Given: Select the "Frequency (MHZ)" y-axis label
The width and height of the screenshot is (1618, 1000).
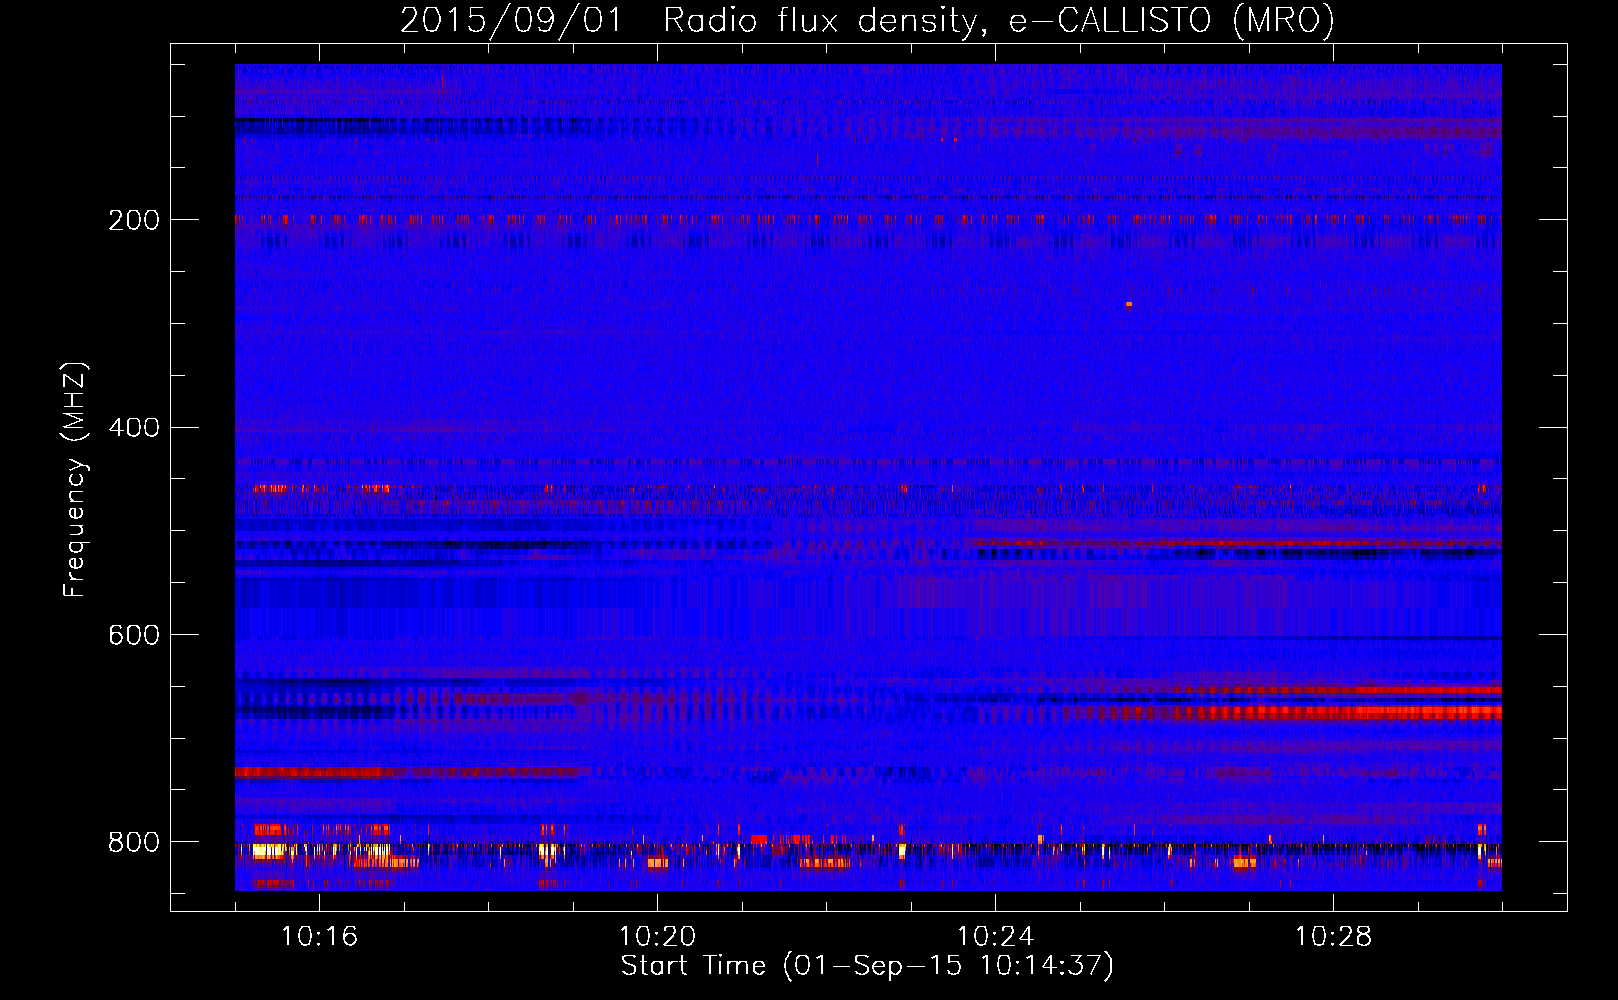Looking at the screenshot, I should (75, 480).
